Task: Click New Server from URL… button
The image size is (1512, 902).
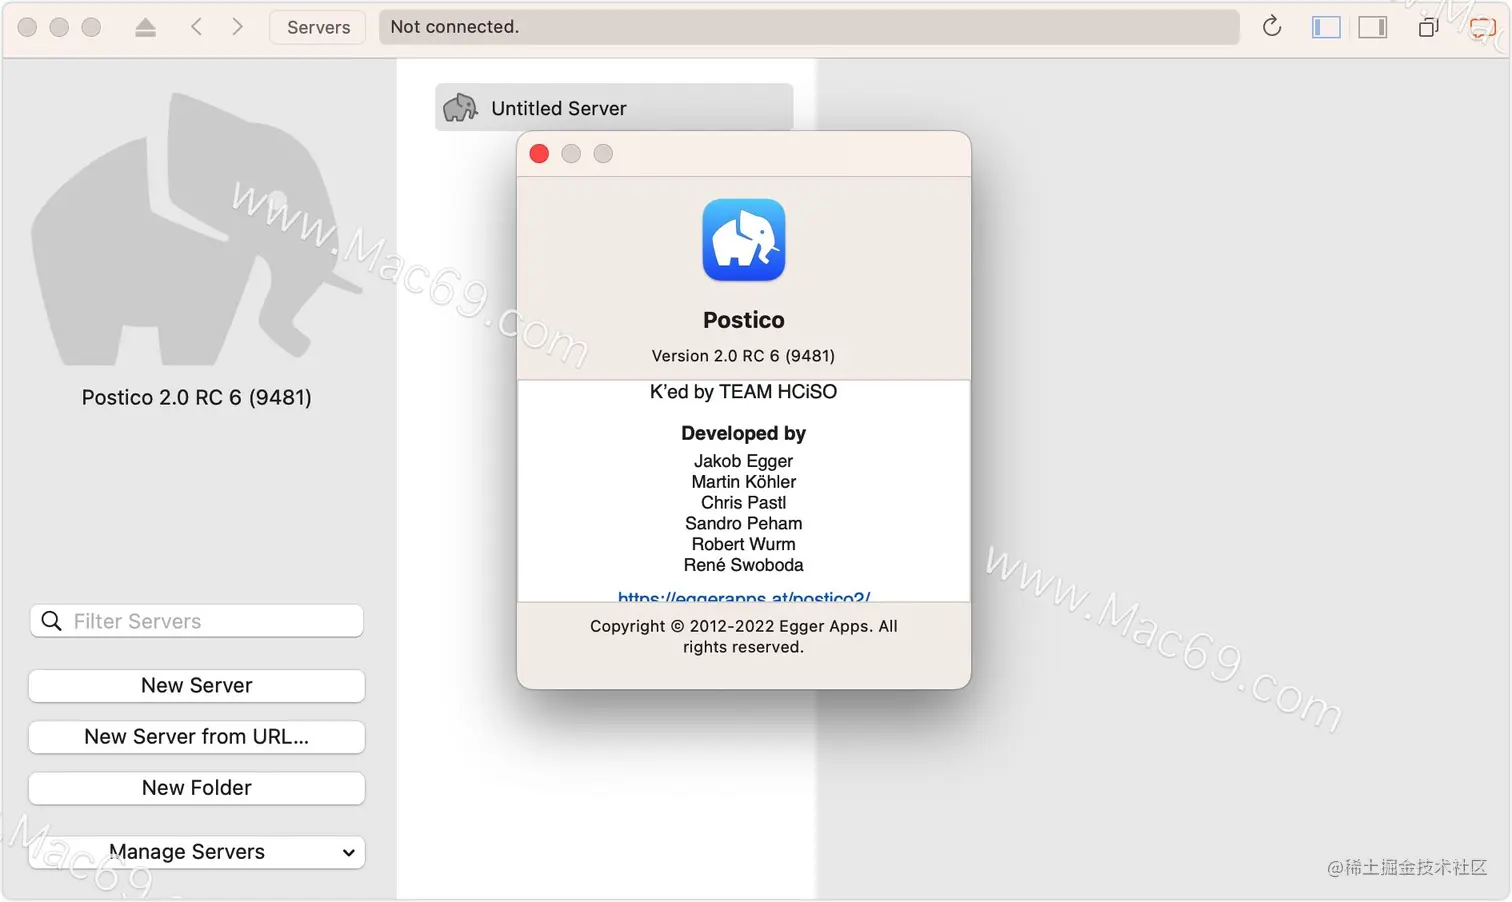Action: 197,737
